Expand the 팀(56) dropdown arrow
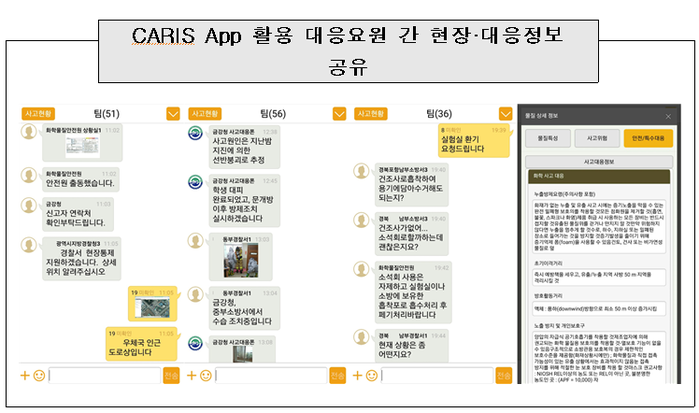Image resolution: width=699 pixels, height=413 pixels. [x=339, y=114]
